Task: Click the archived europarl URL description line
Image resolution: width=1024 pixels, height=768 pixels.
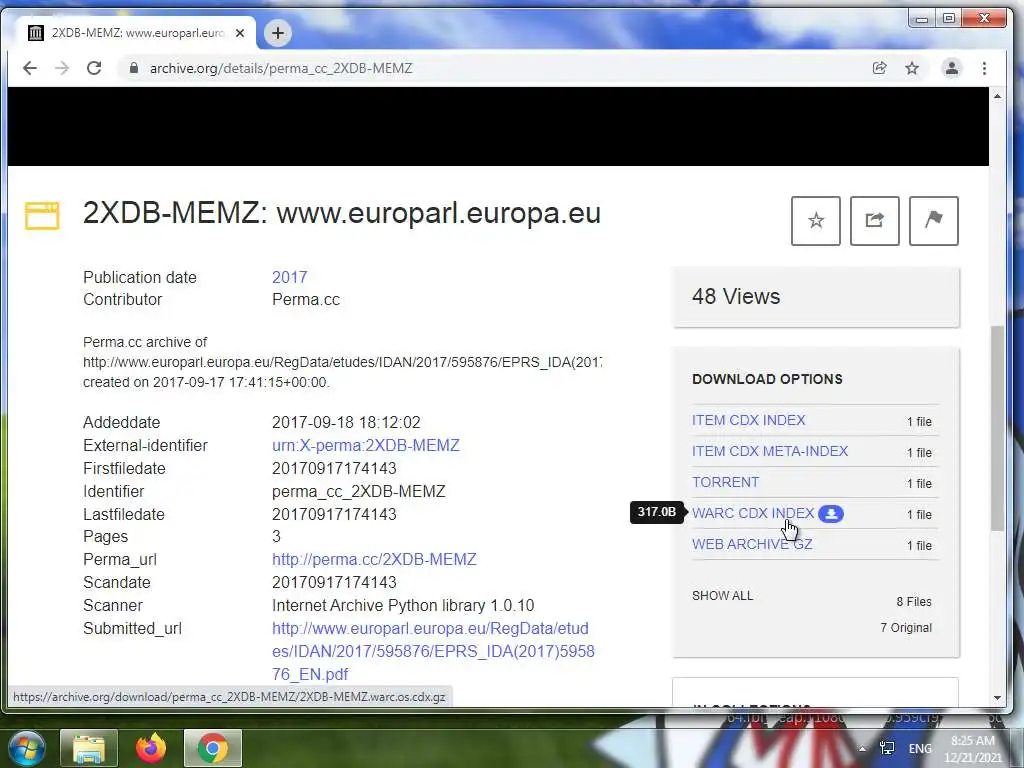Action: point(342,362)
